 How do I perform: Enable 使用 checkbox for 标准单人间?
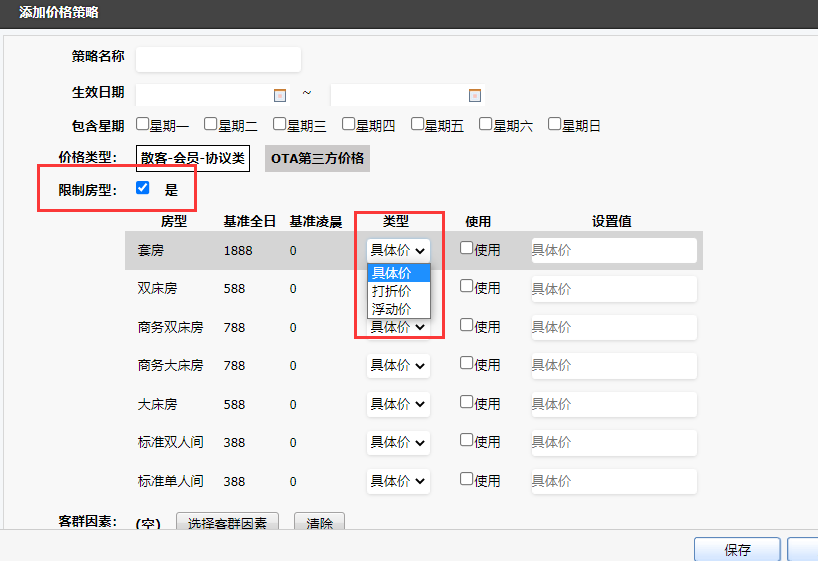pos(466,479)
